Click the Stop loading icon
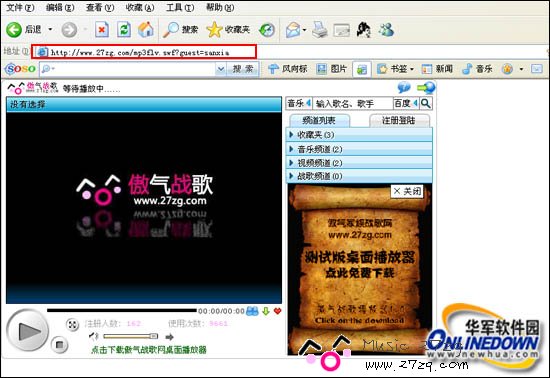550x378 pixels. [x=102, y=30]
